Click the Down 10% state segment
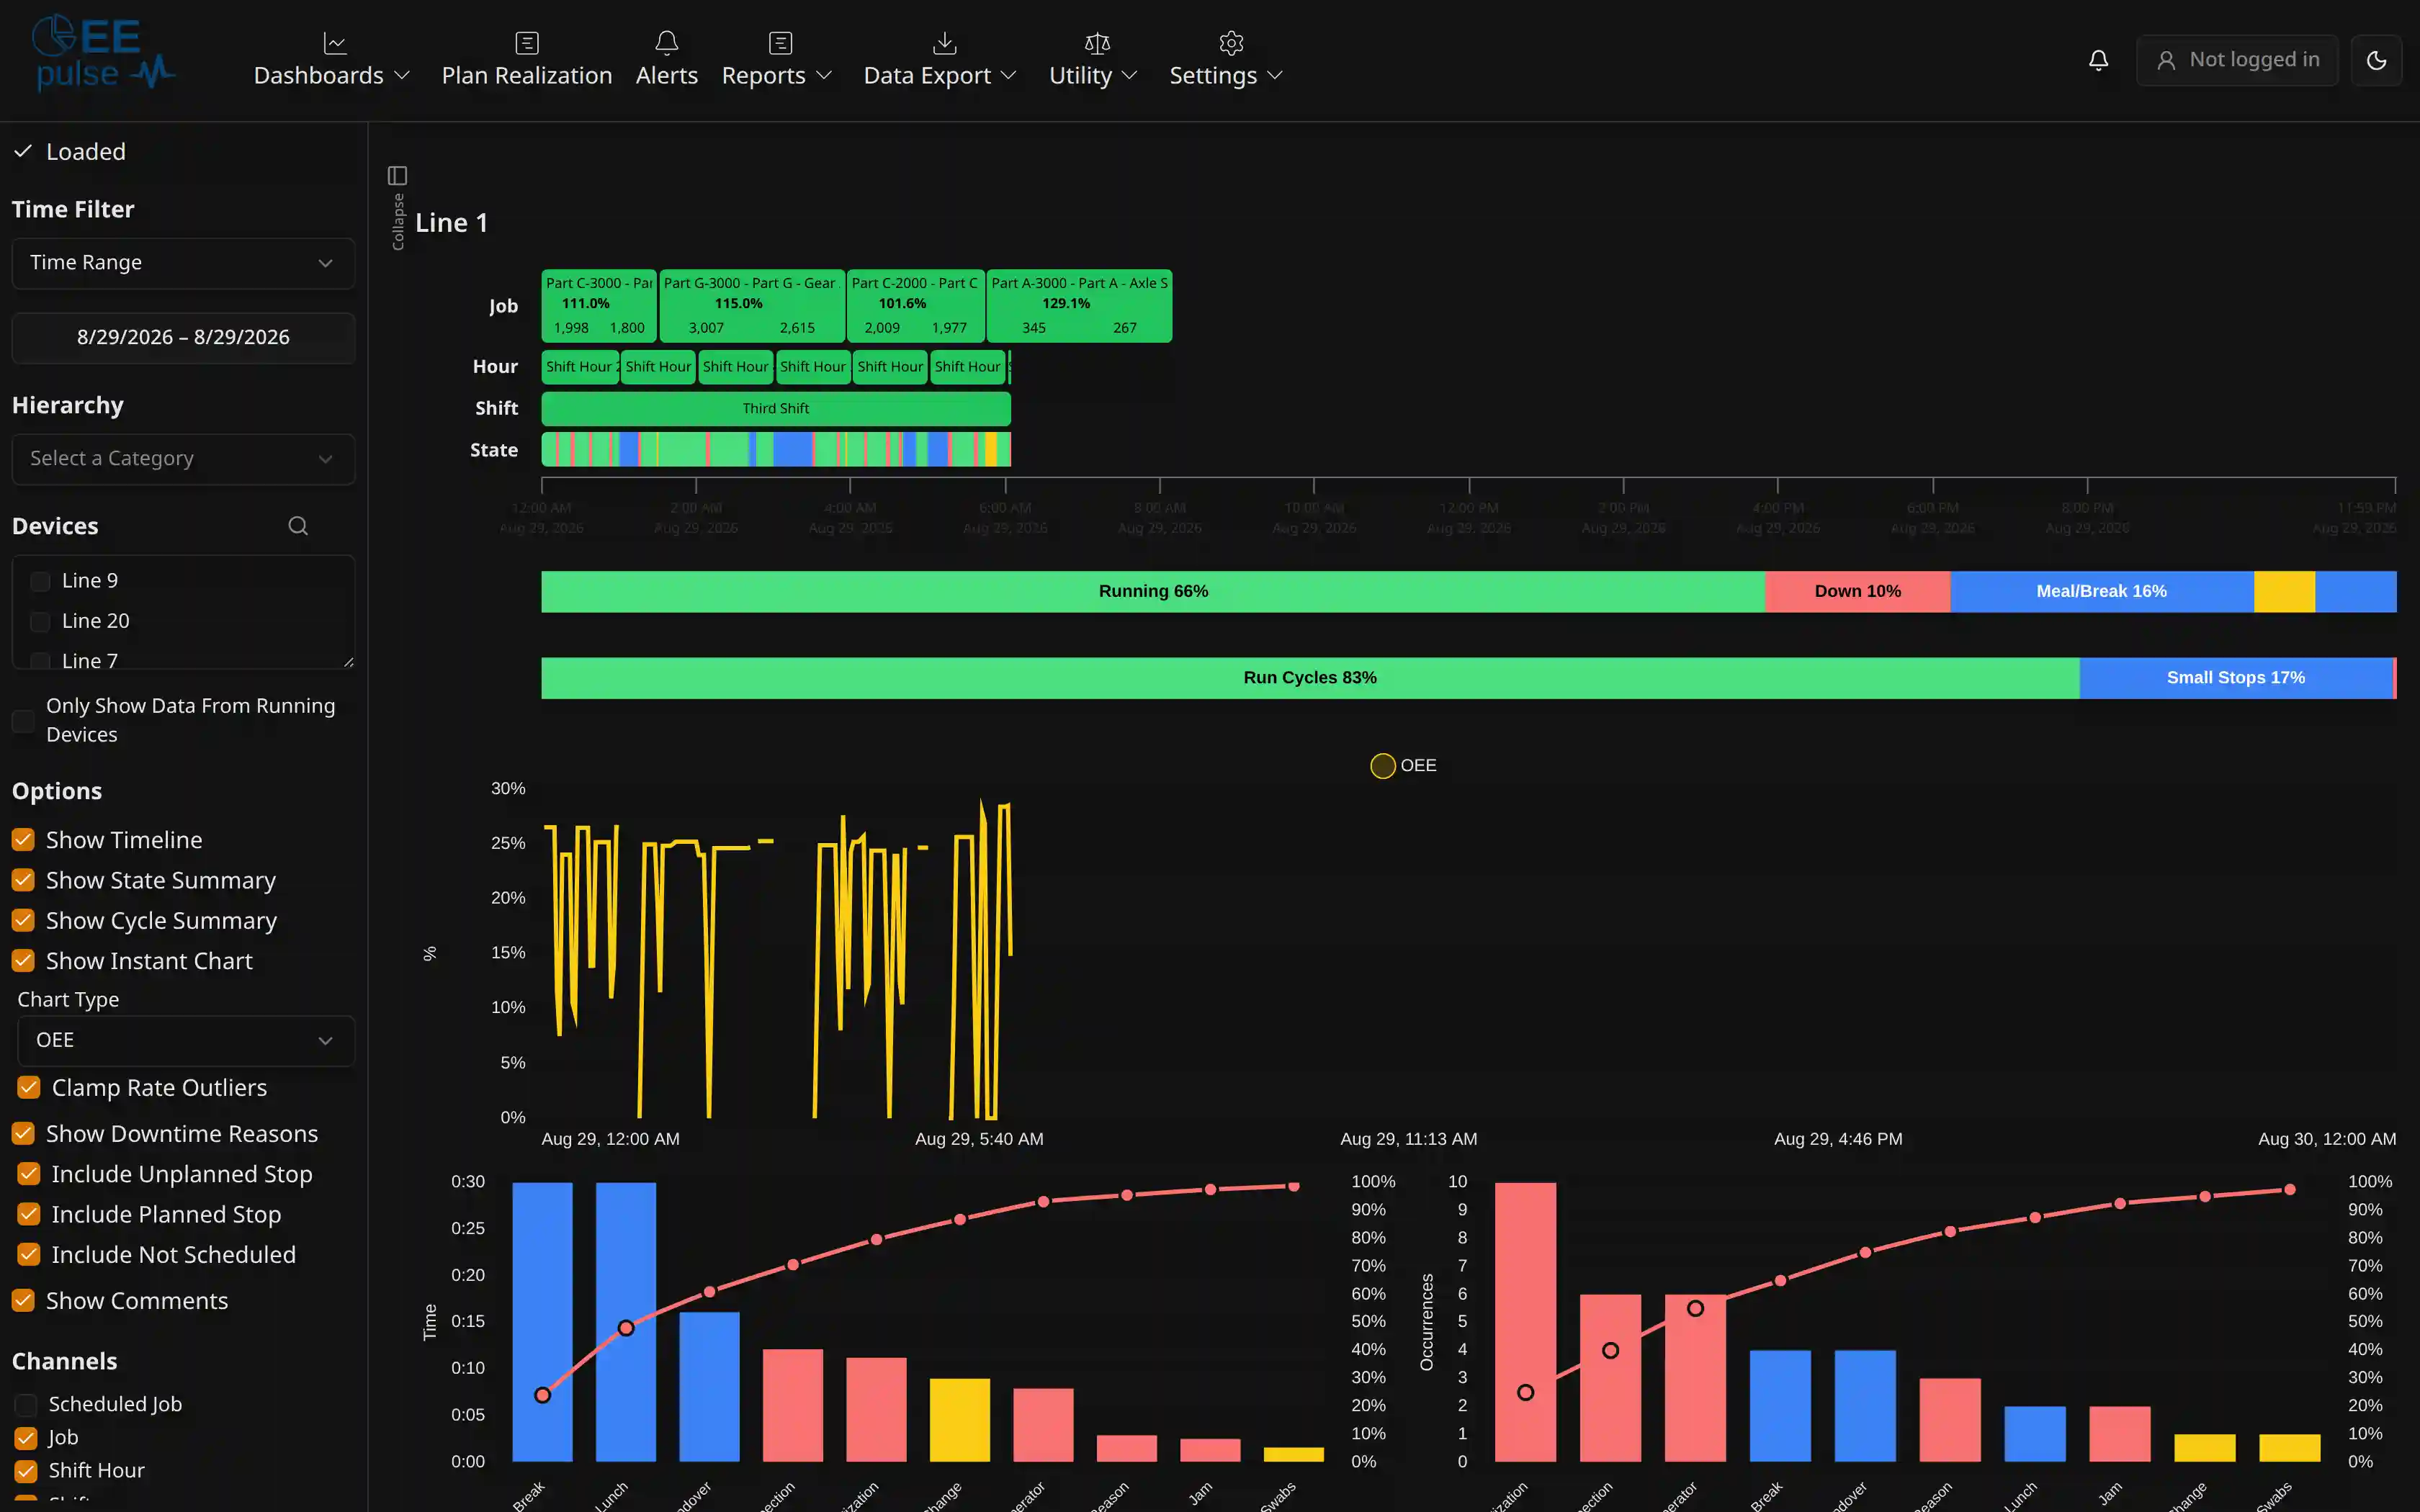2420x1512 pixels. [1858, 592]
